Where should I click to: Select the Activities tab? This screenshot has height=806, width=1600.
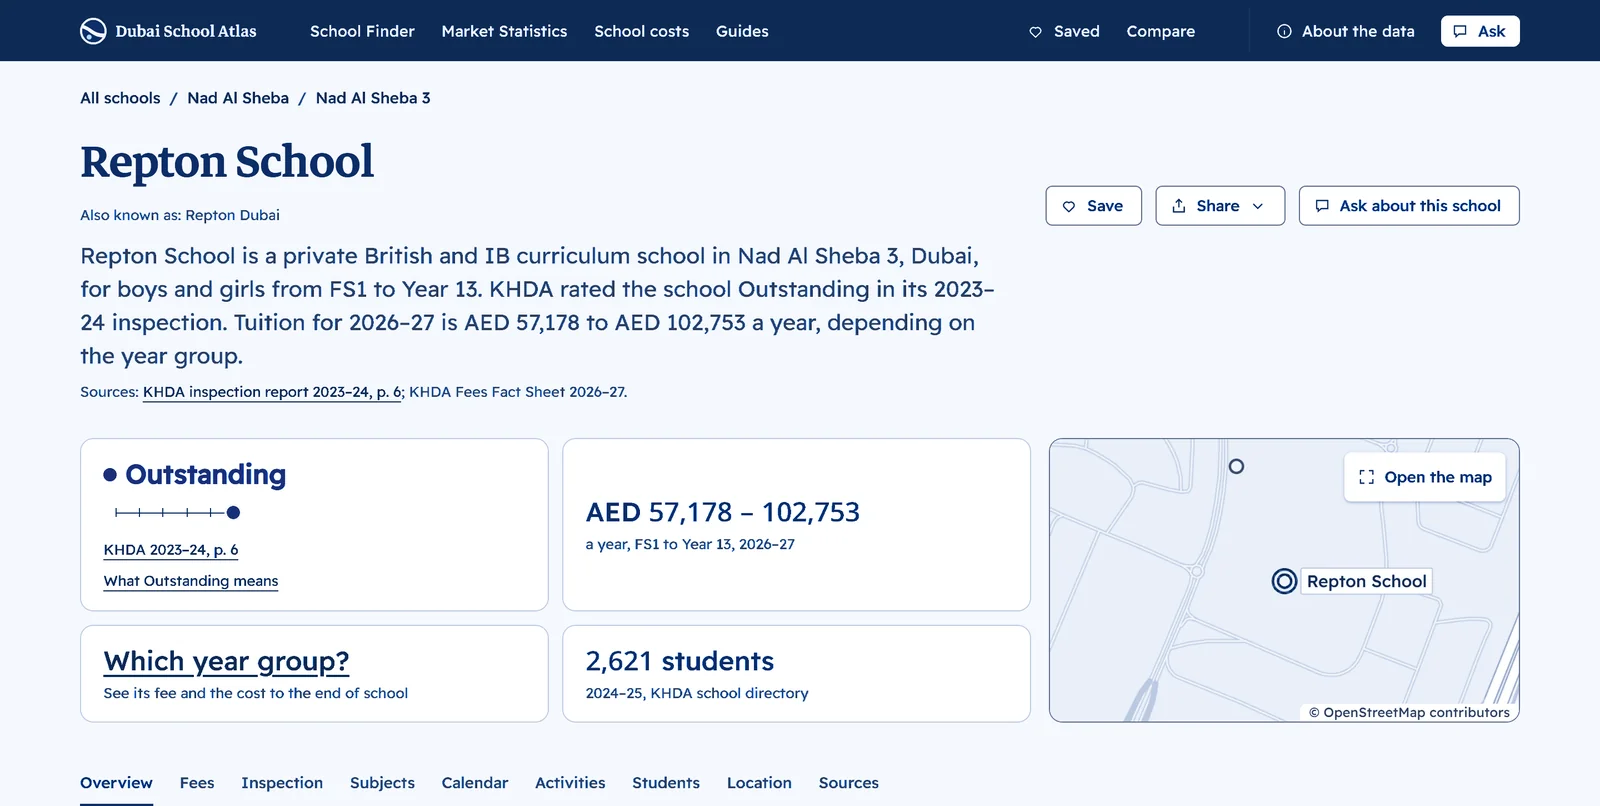(570, 783)
